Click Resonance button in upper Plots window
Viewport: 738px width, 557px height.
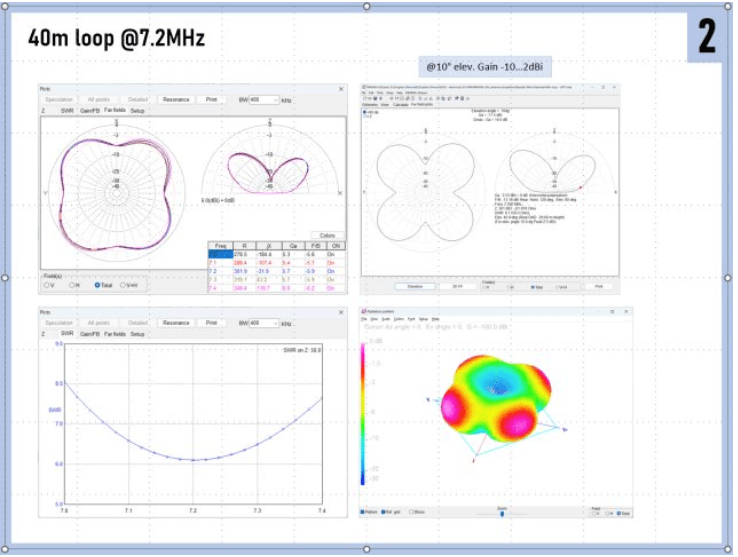(176, 100)
